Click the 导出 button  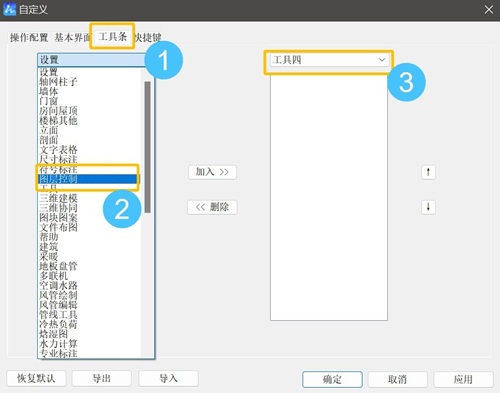(x=101, y=379)
